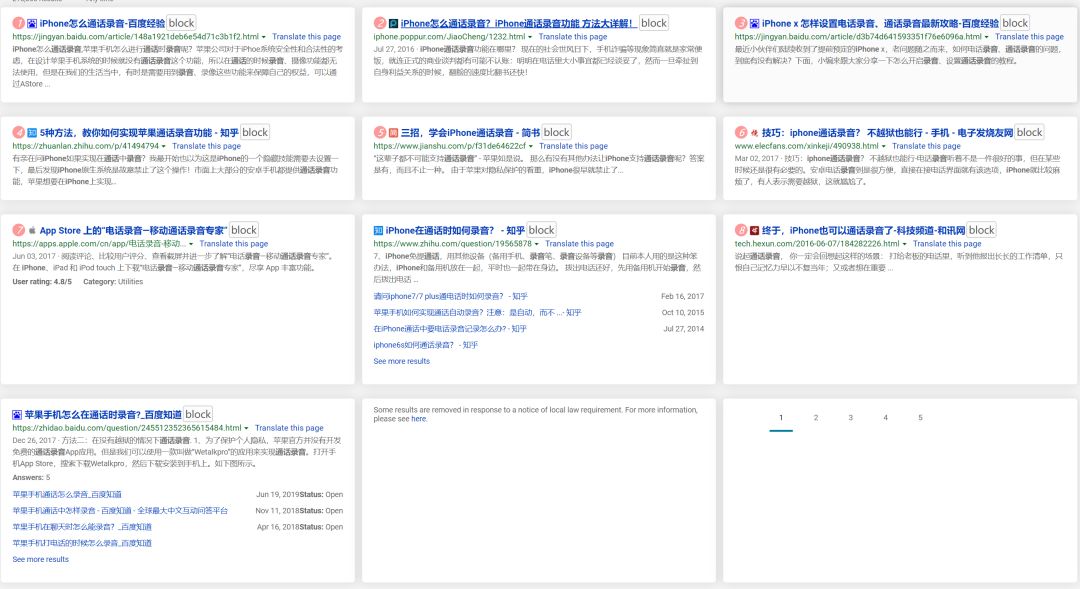
Task: Block the jingyan.baidu.com/article/148a result
Action: [181, 23]
